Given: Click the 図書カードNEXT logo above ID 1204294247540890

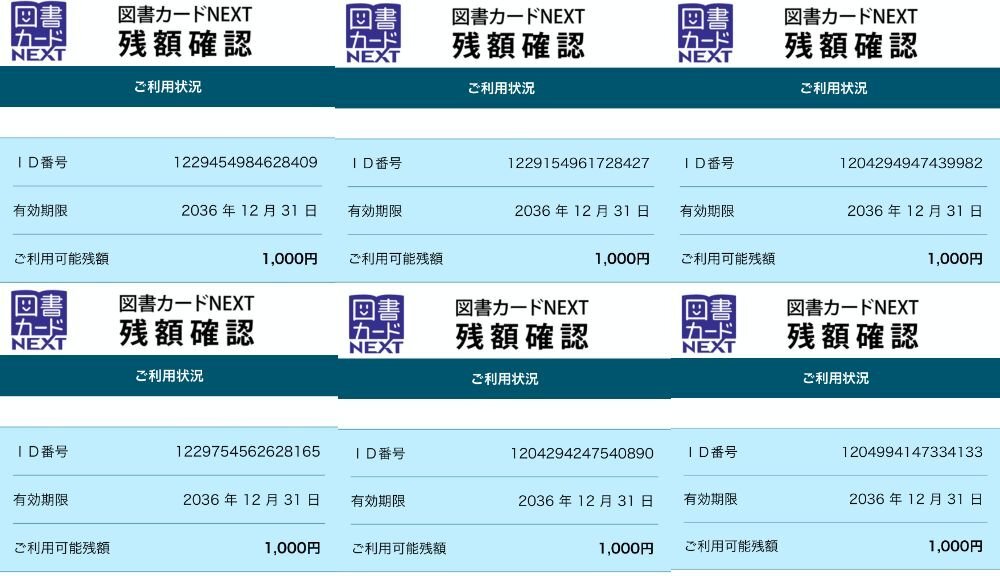Looking at the screenshot, I should click(x=376, y=324).
